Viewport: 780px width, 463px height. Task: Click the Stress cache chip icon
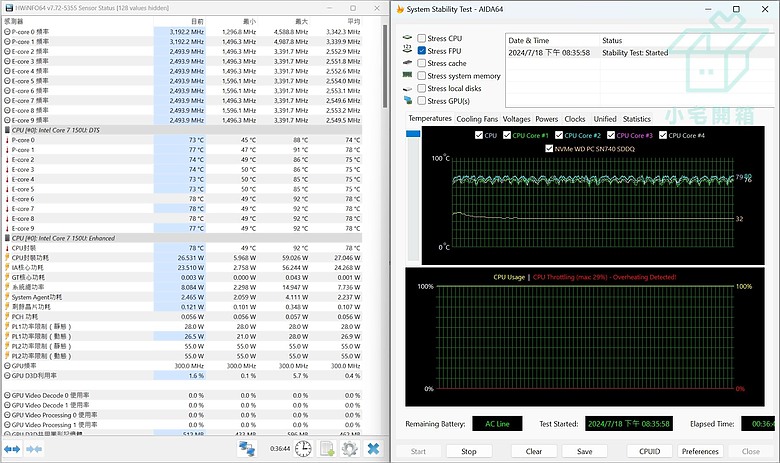(x=407, y=63)
